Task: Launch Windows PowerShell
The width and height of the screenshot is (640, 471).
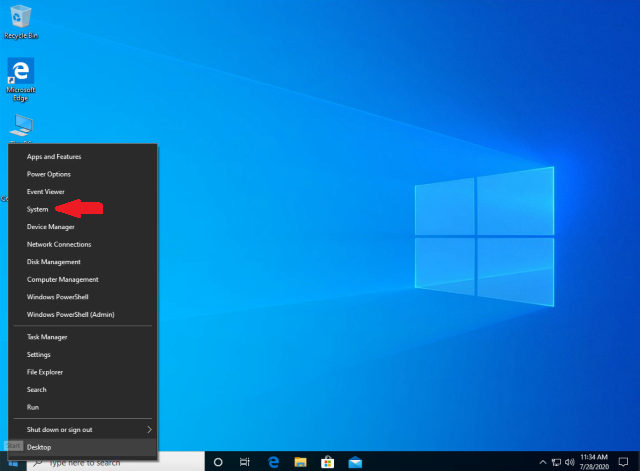Action: [82, 297]
